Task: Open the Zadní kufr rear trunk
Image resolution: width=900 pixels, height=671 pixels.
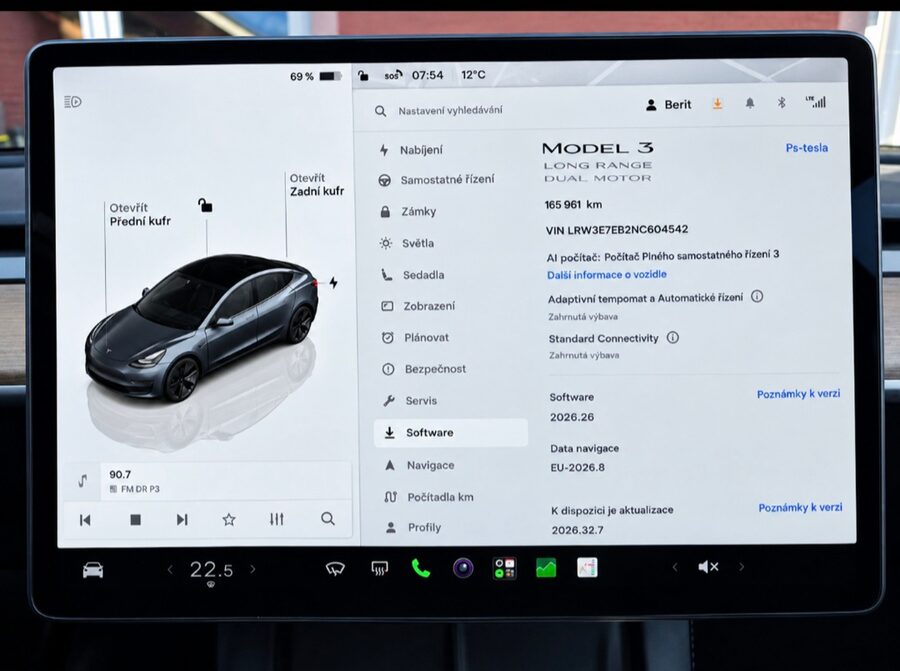Action: 316,185
